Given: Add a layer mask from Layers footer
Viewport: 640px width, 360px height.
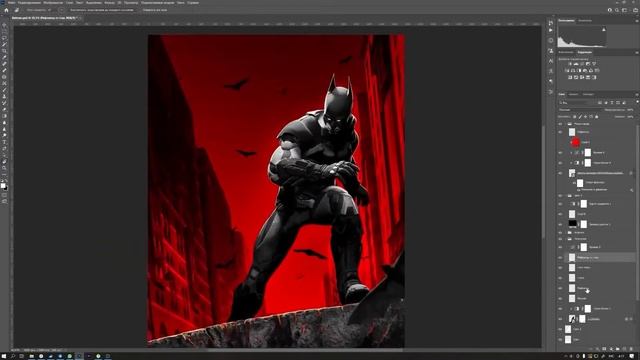Looking at the screenshot, I should [604, 349].
